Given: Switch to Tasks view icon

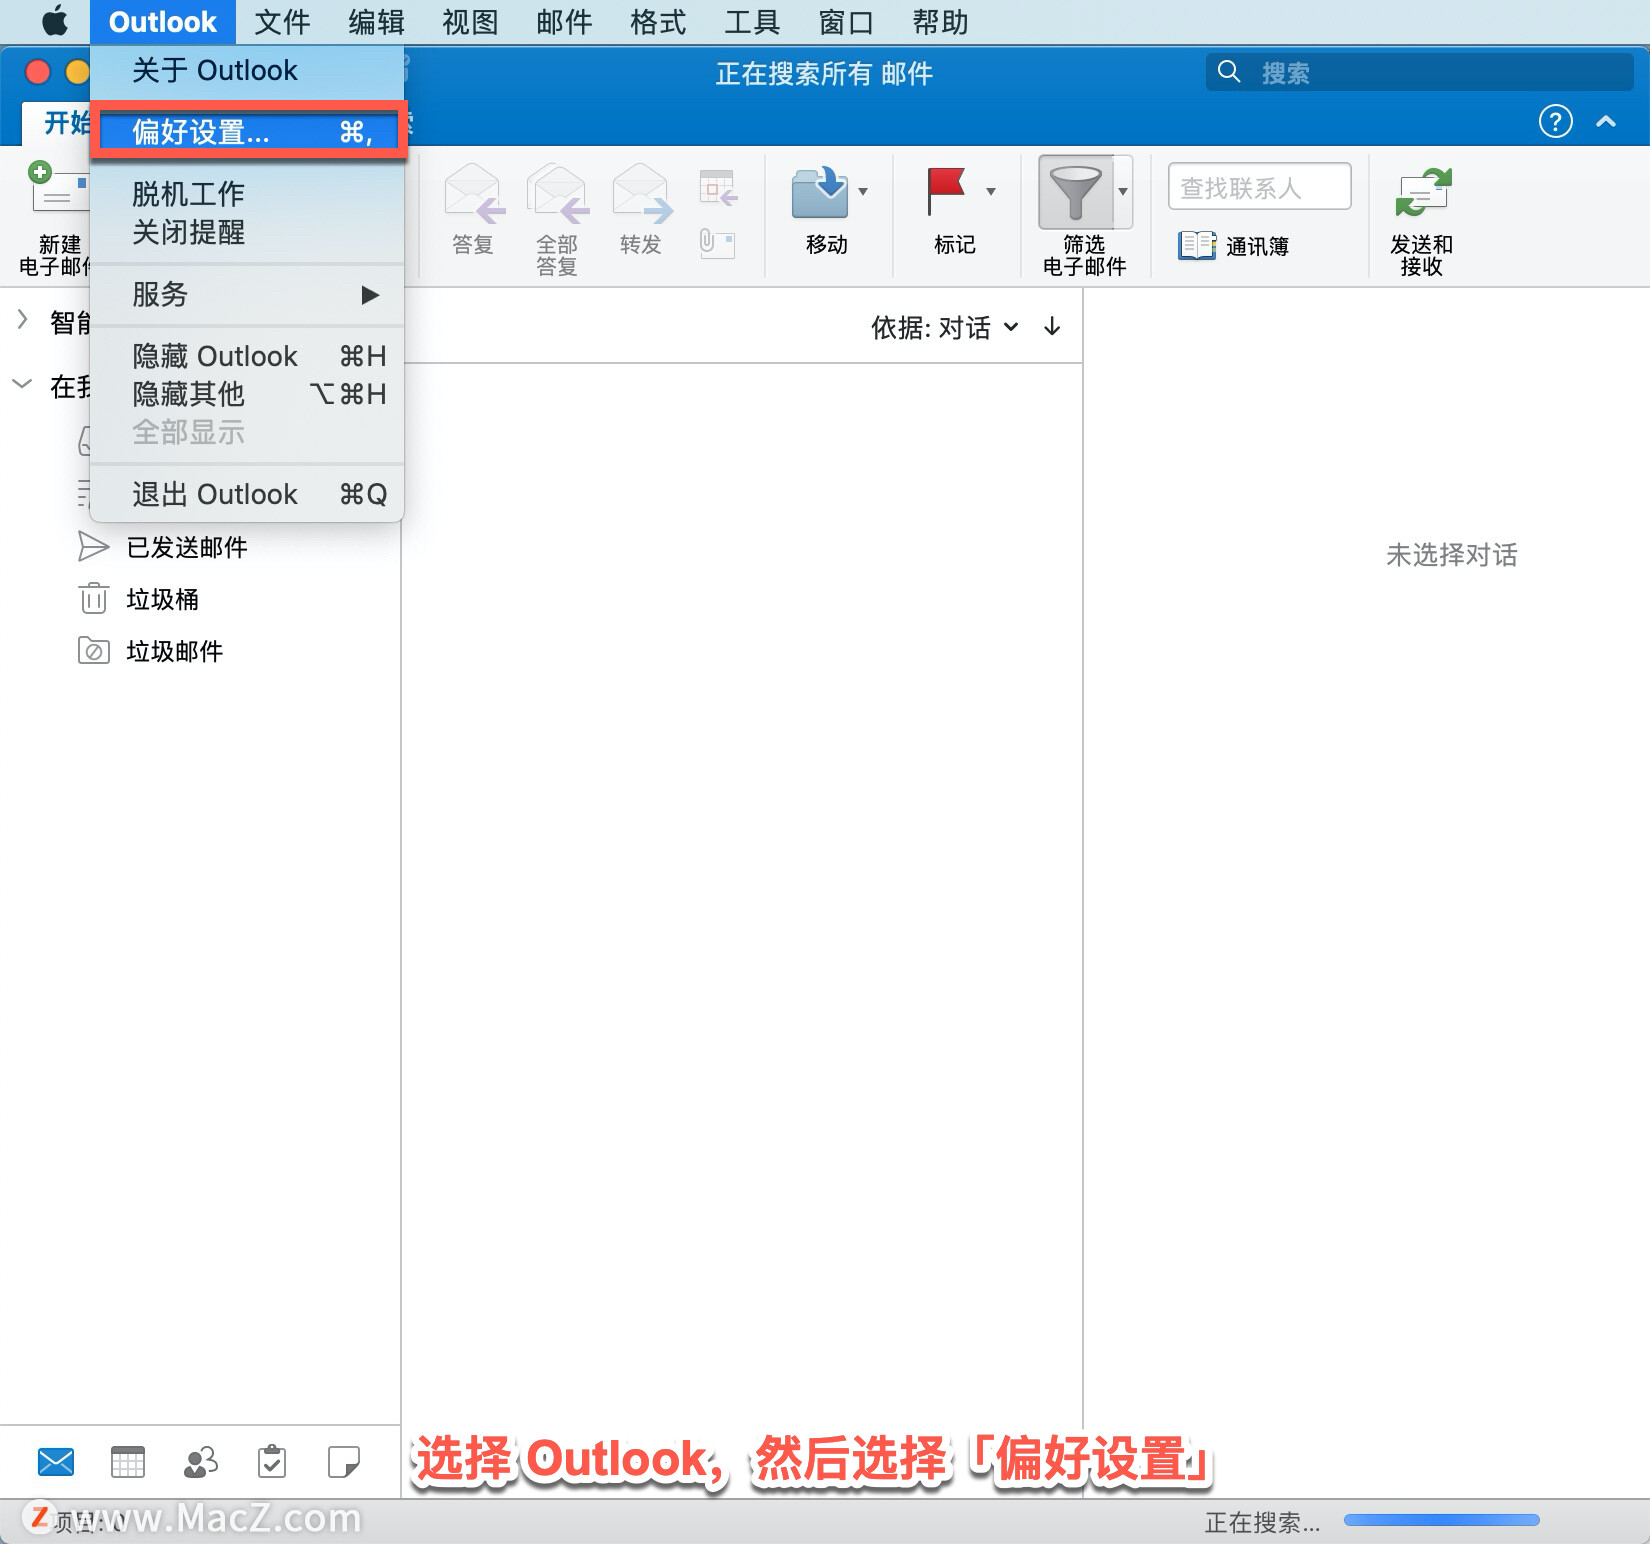Looking at the screenshot, I should 272,1462.
